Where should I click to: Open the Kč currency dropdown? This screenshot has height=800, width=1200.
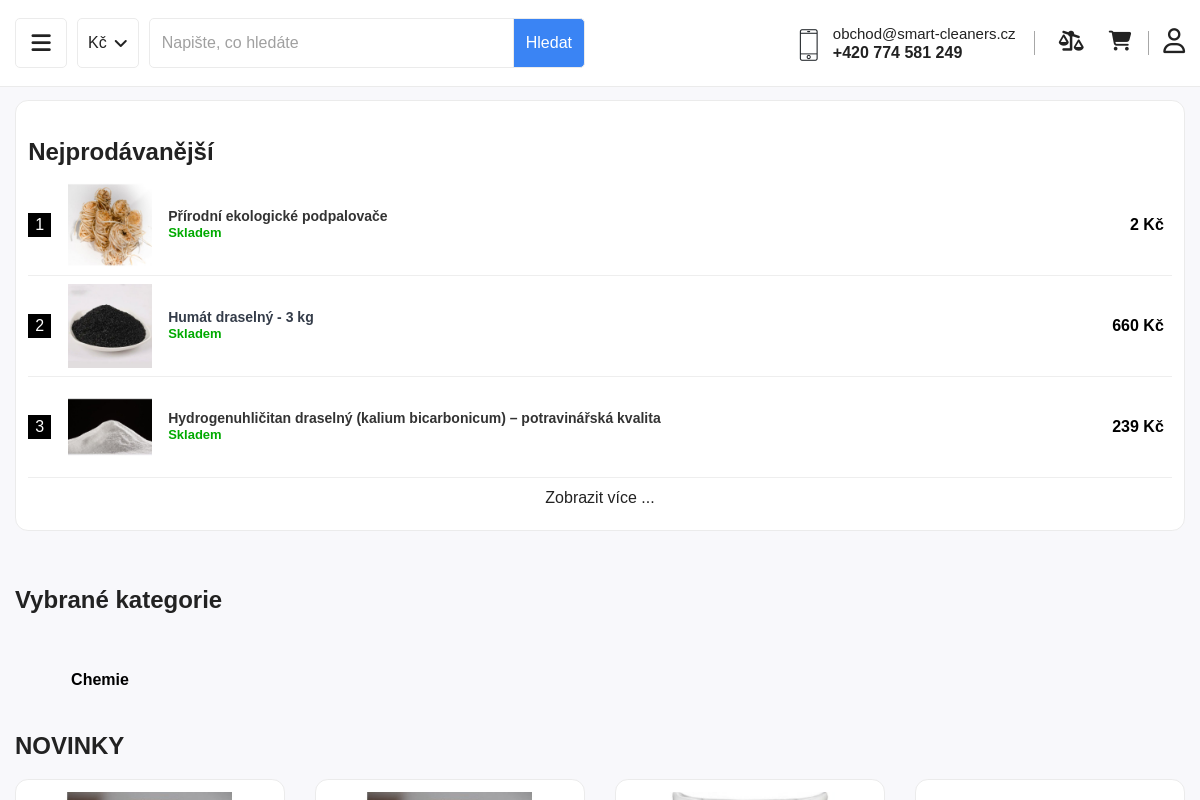tap(107, 43)
